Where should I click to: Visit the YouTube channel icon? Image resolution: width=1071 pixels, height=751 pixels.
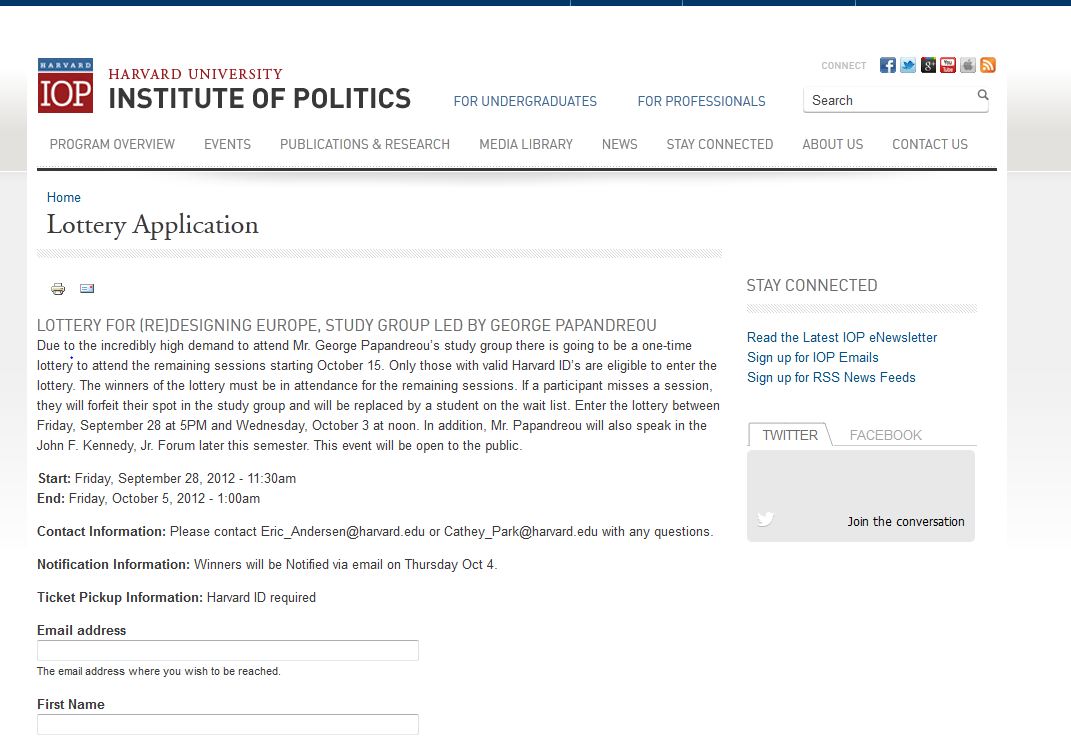pyautogui.click(x=948, y=66)
